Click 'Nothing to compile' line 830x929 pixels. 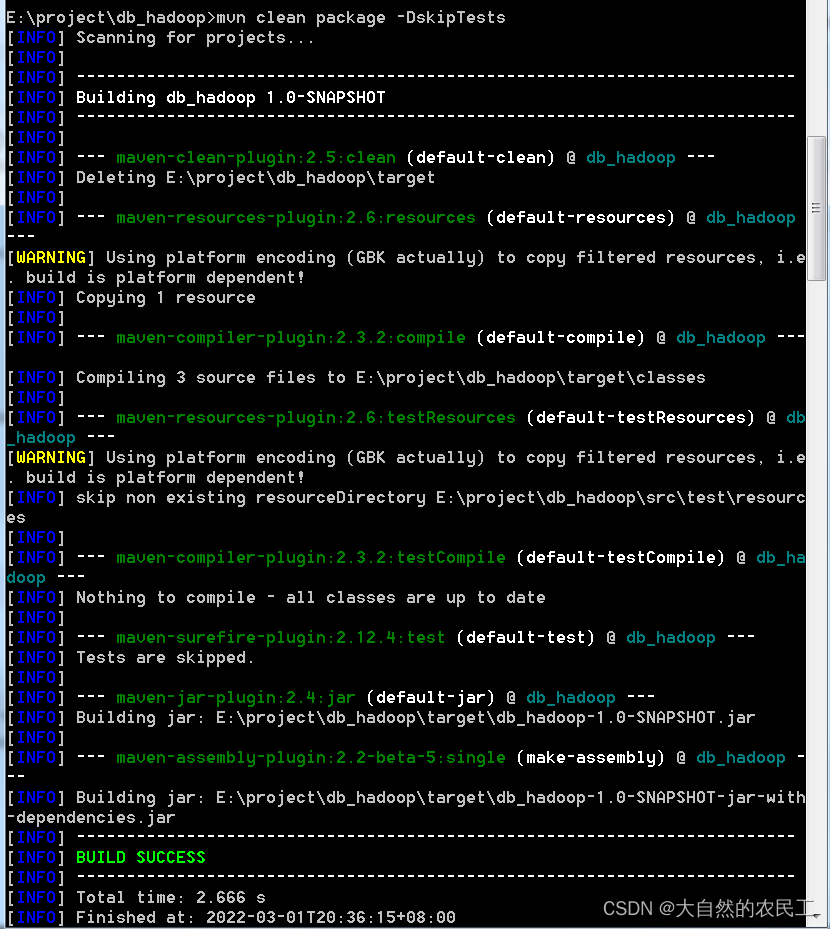click(x=310, y=597)
